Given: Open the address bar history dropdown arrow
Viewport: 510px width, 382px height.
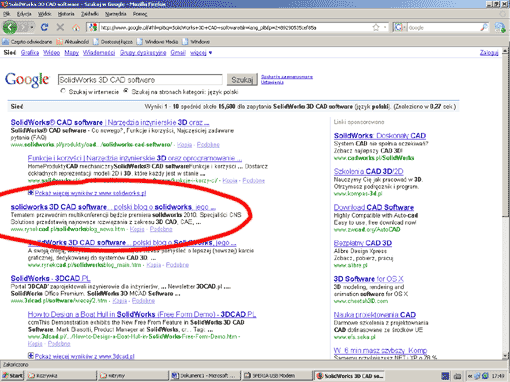Looking at the screenshot, I should 385,28.
